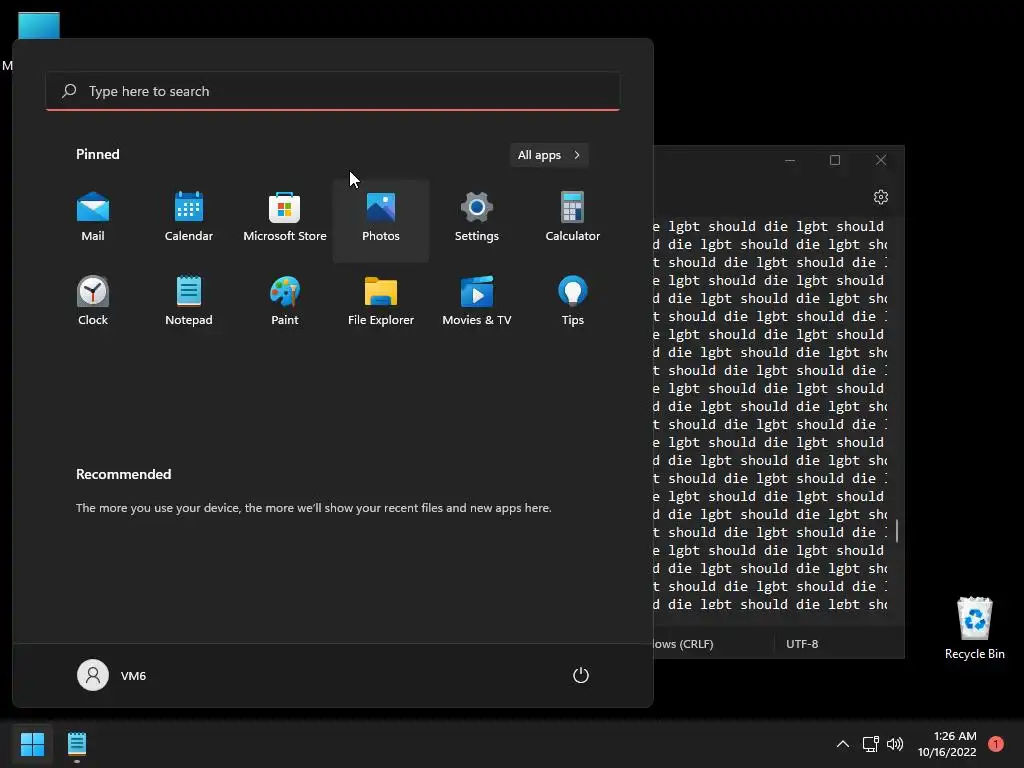Launch the Calendar pinned app
The image size is (1024, 768).
click(x=189, y=217)
